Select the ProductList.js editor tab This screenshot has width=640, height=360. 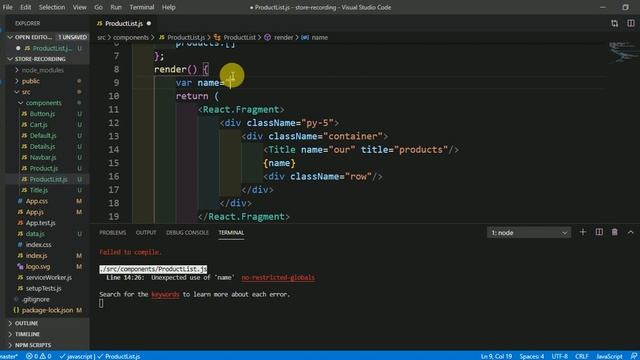(124, 24)
